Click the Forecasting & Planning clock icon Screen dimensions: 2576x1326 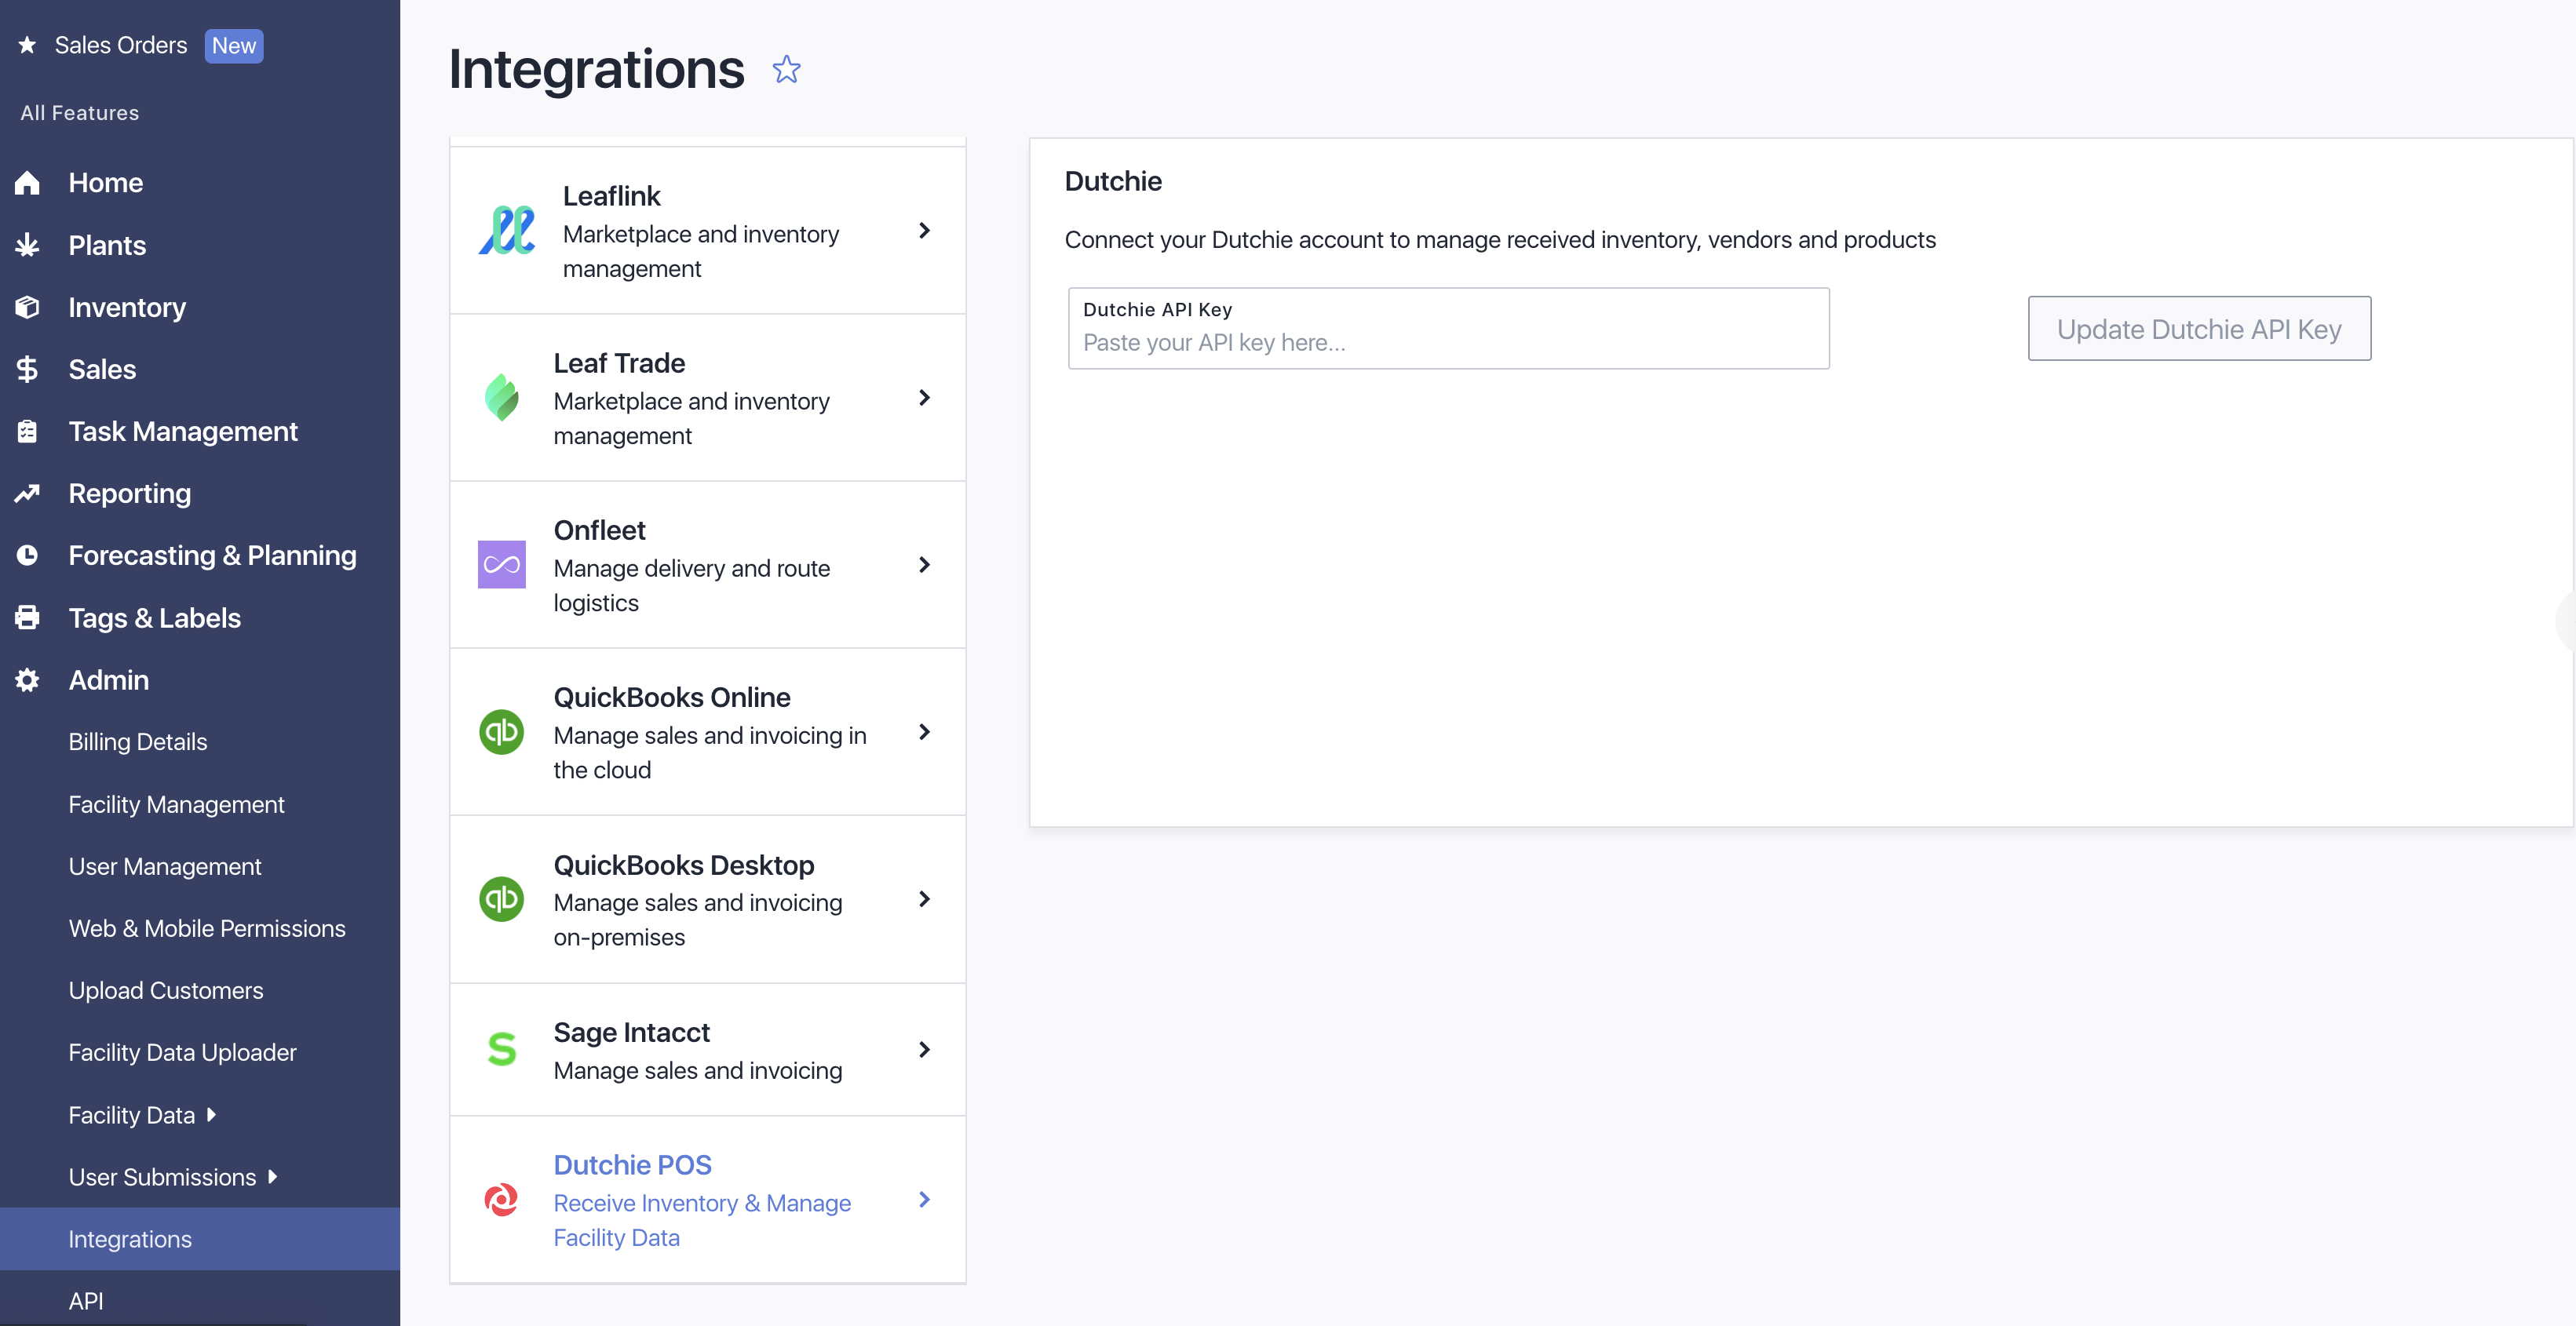[x=28, y=555]
